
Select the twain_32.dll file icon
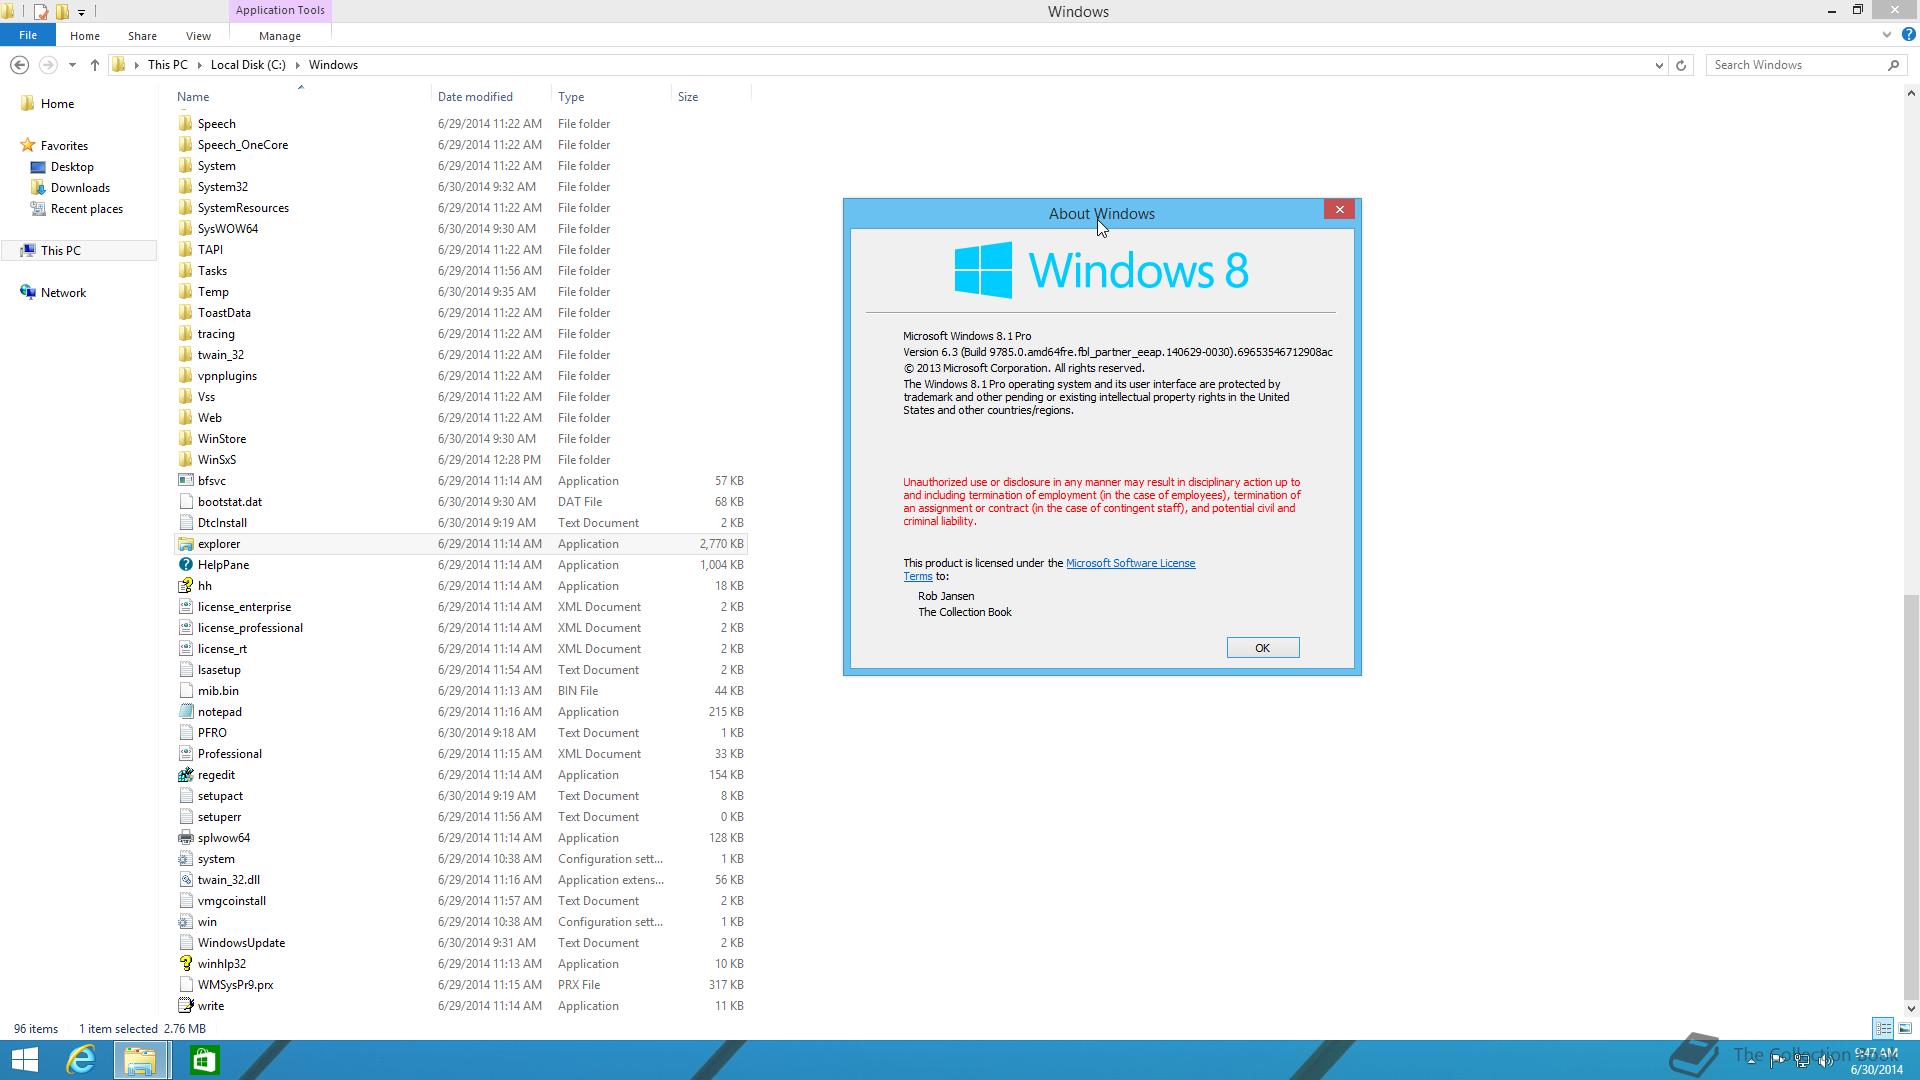point(185,880)
